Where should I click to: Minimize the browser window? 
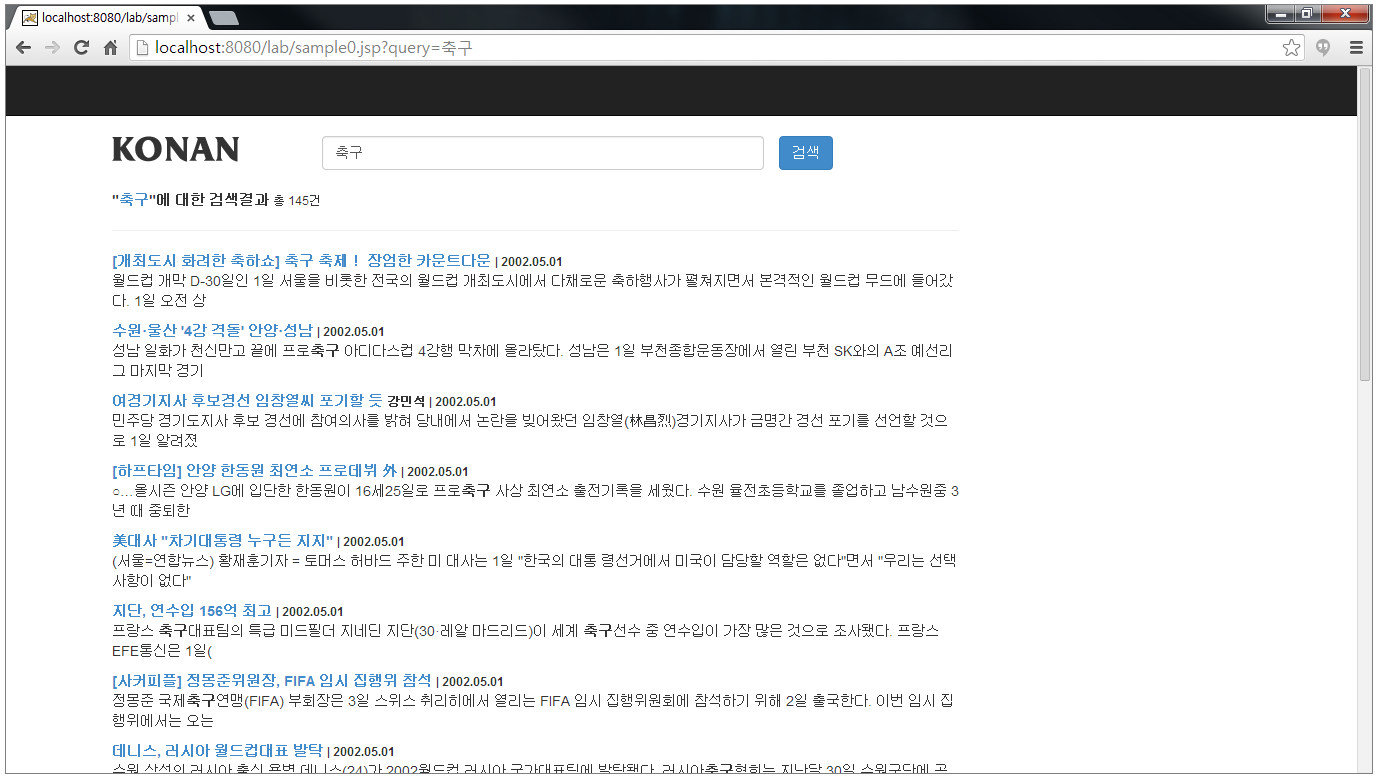point(1280,13)
